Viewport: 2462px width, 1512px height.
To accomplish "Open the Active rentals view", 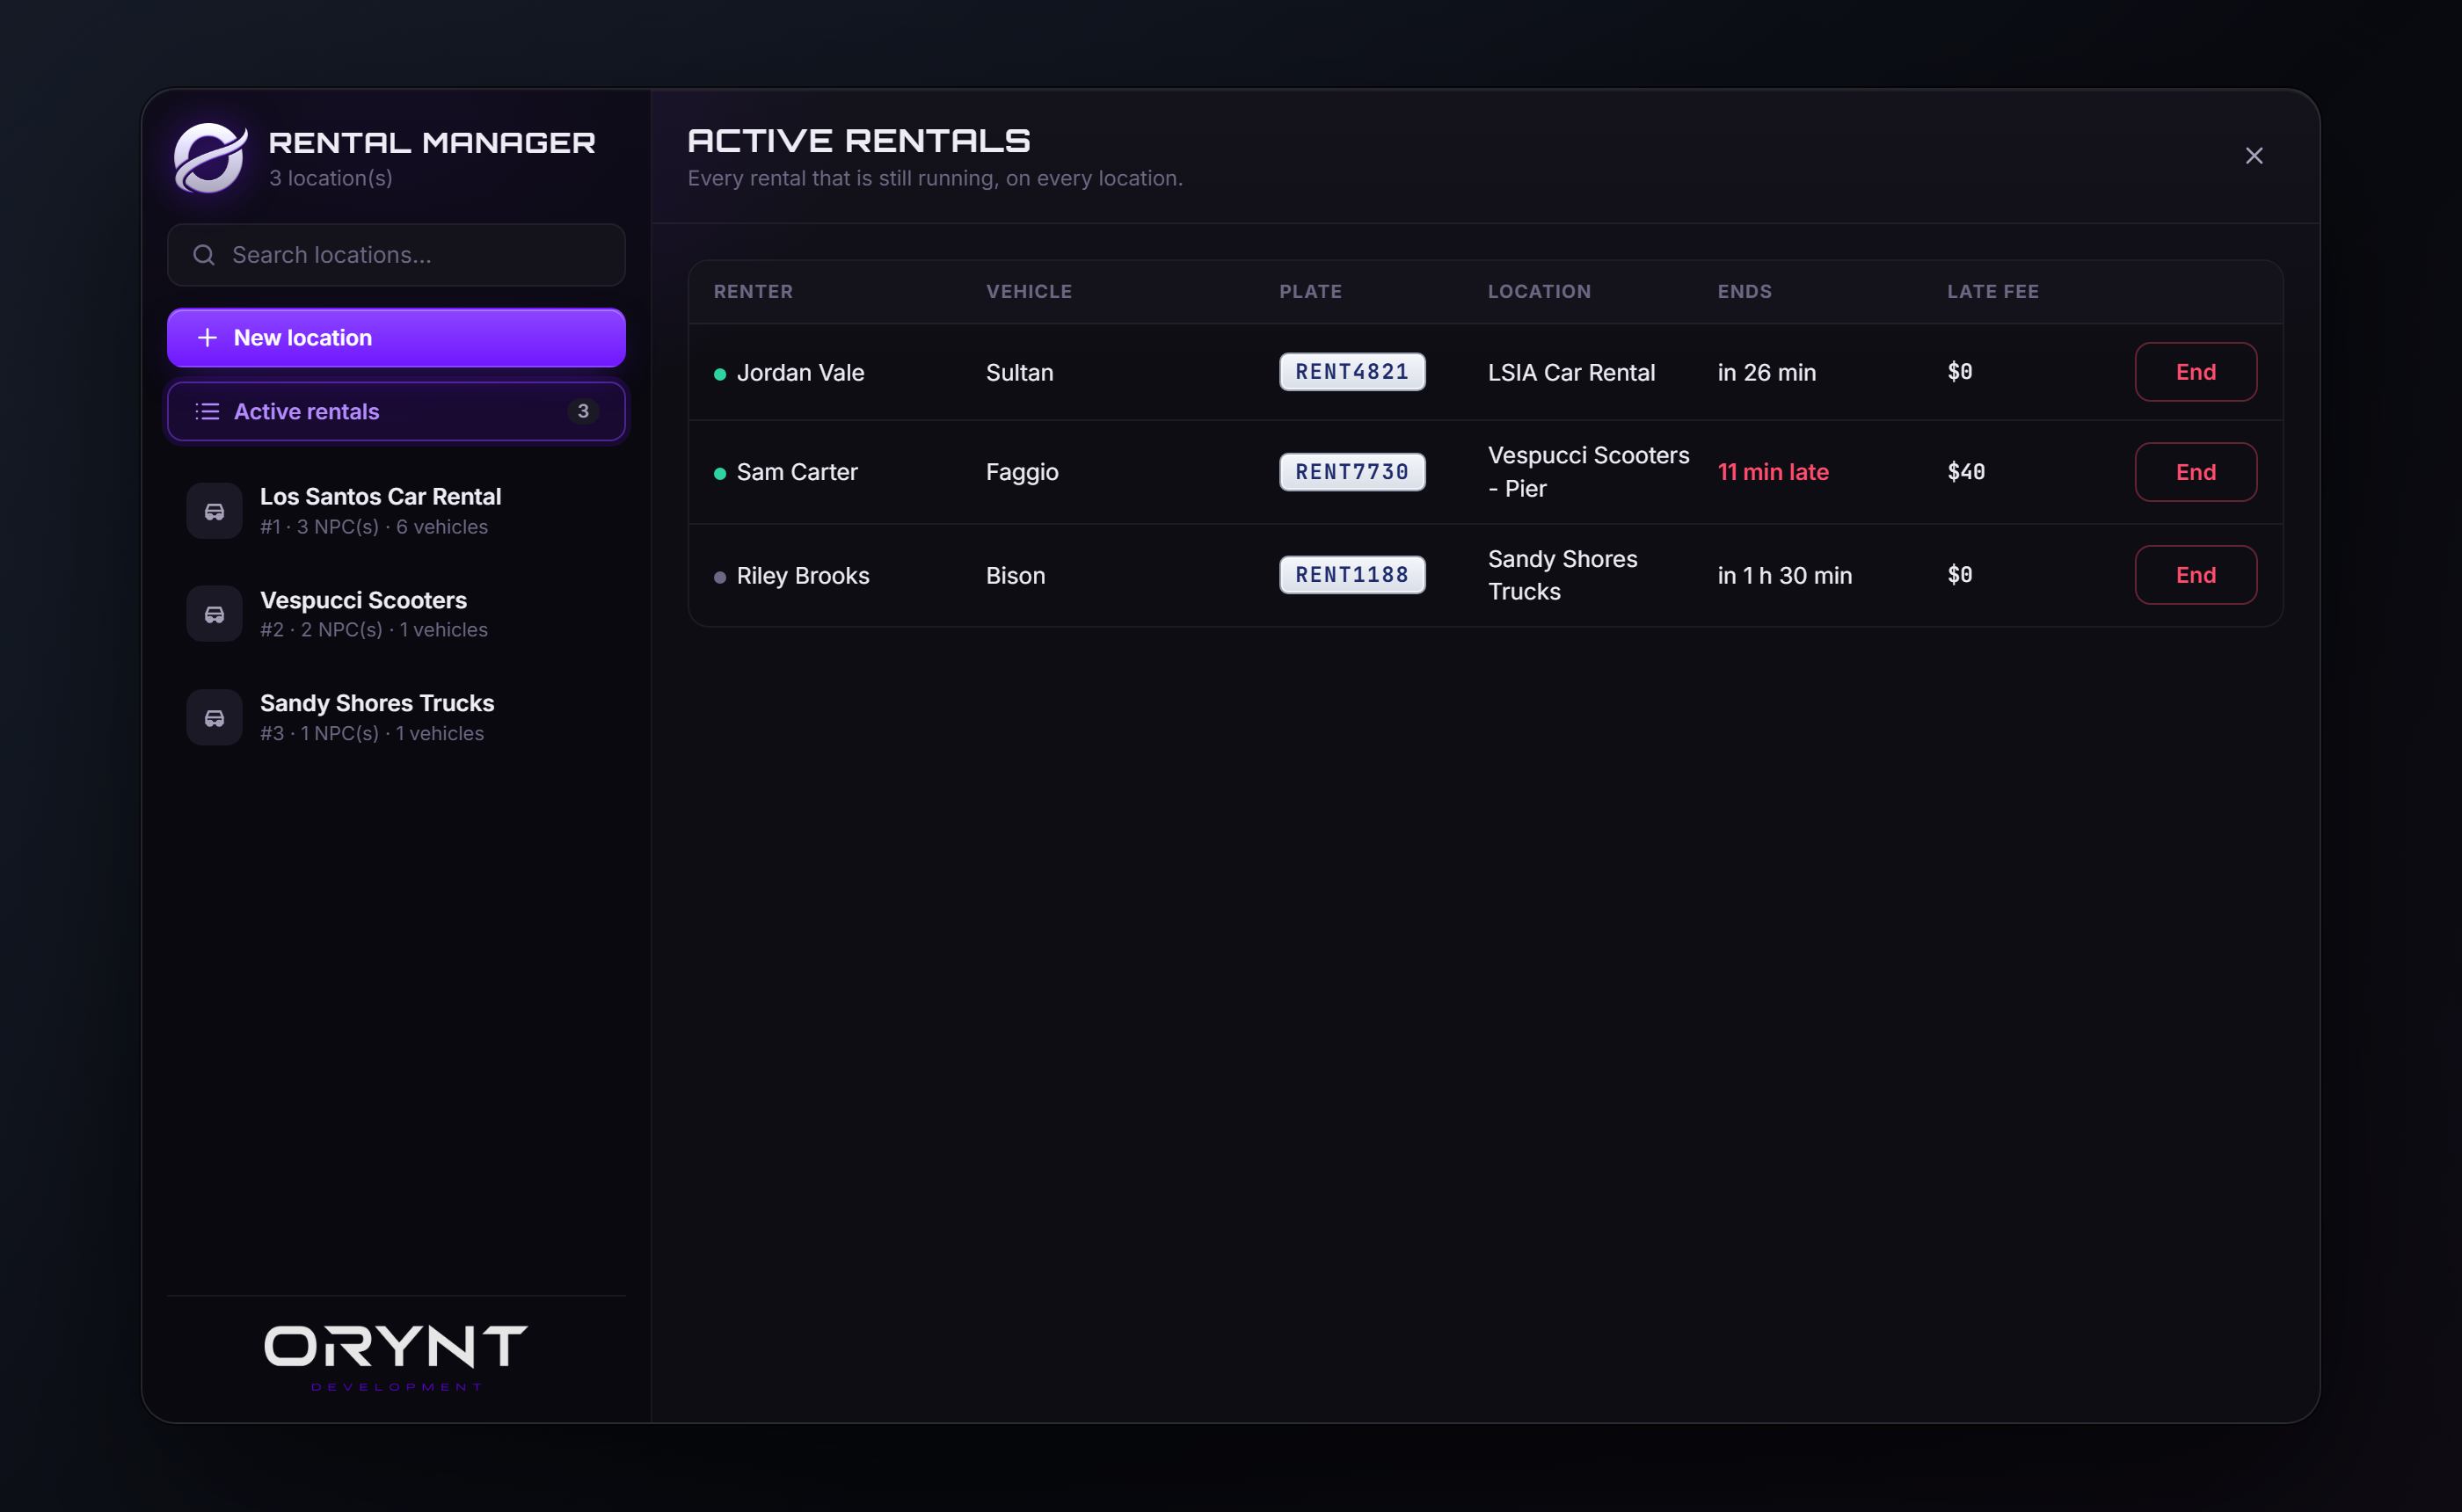I will (x=396, y=411).
